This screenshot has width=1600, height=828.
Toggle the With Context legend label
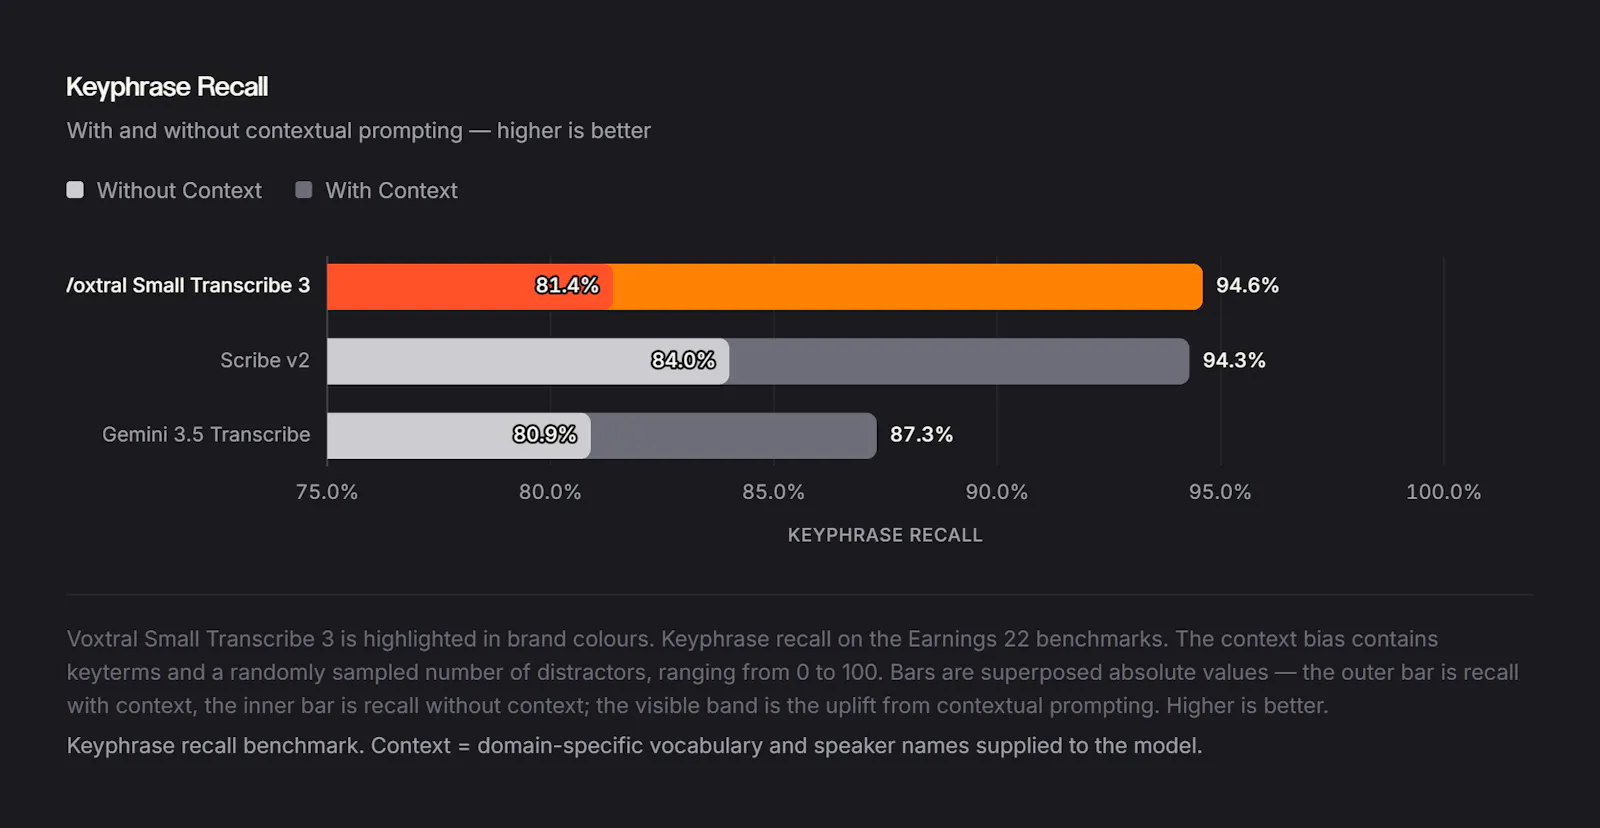pos(391,190)
